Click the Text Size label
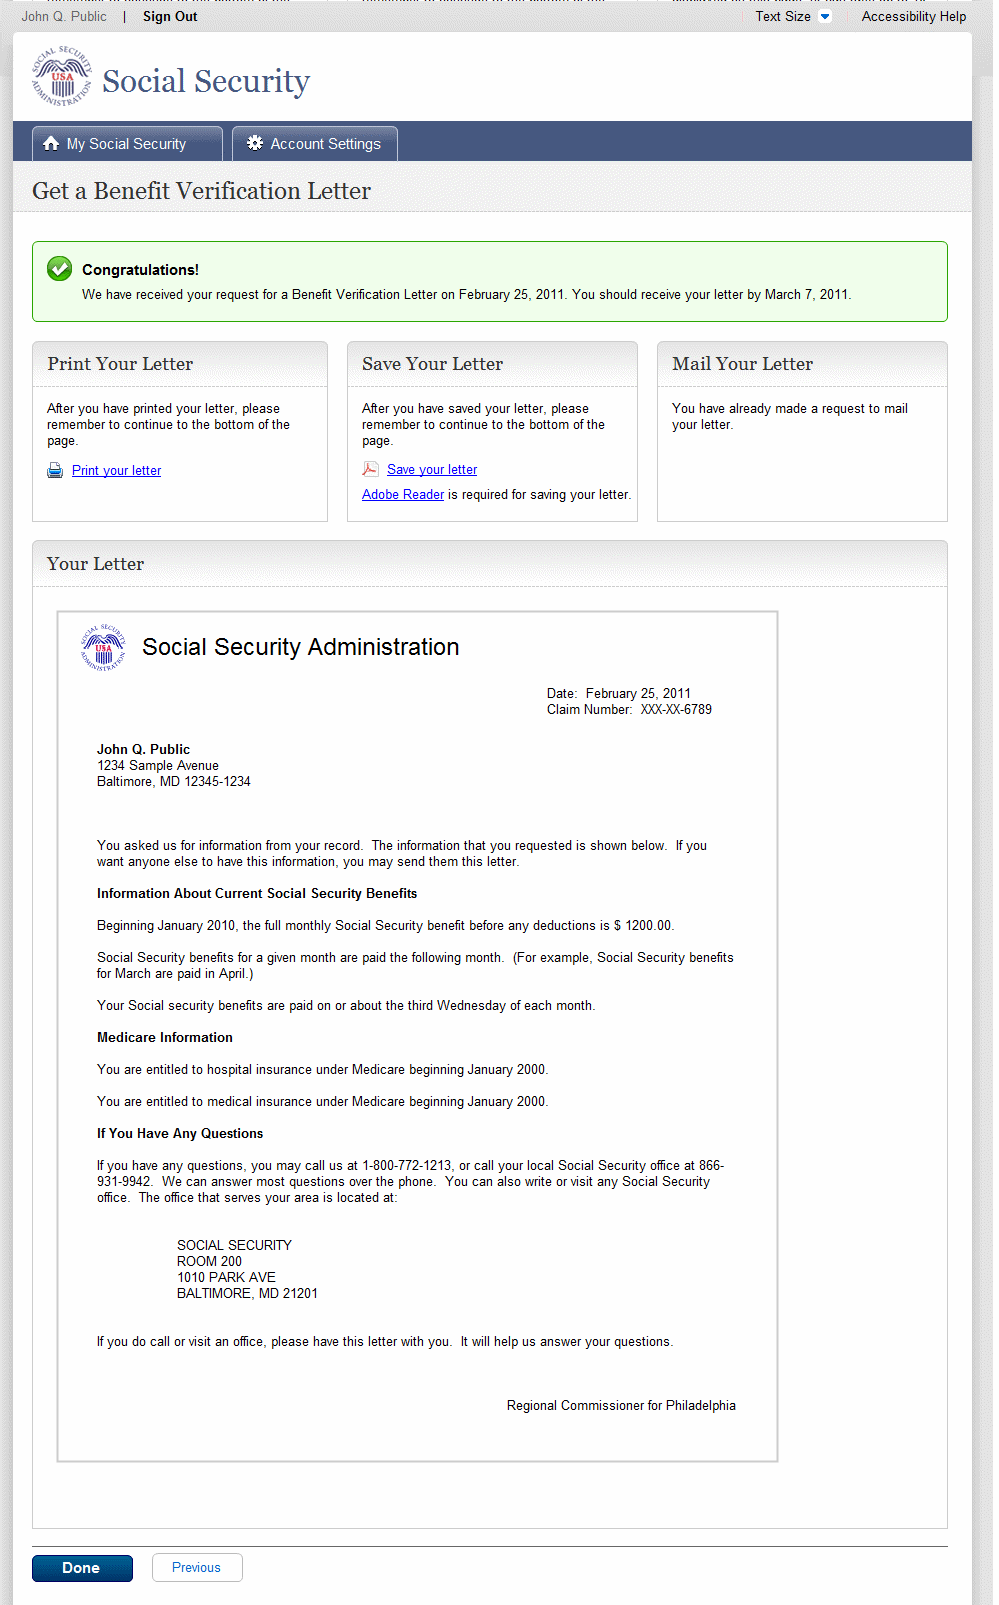The height and width of the screenshot is (1605, 999). 783,17
